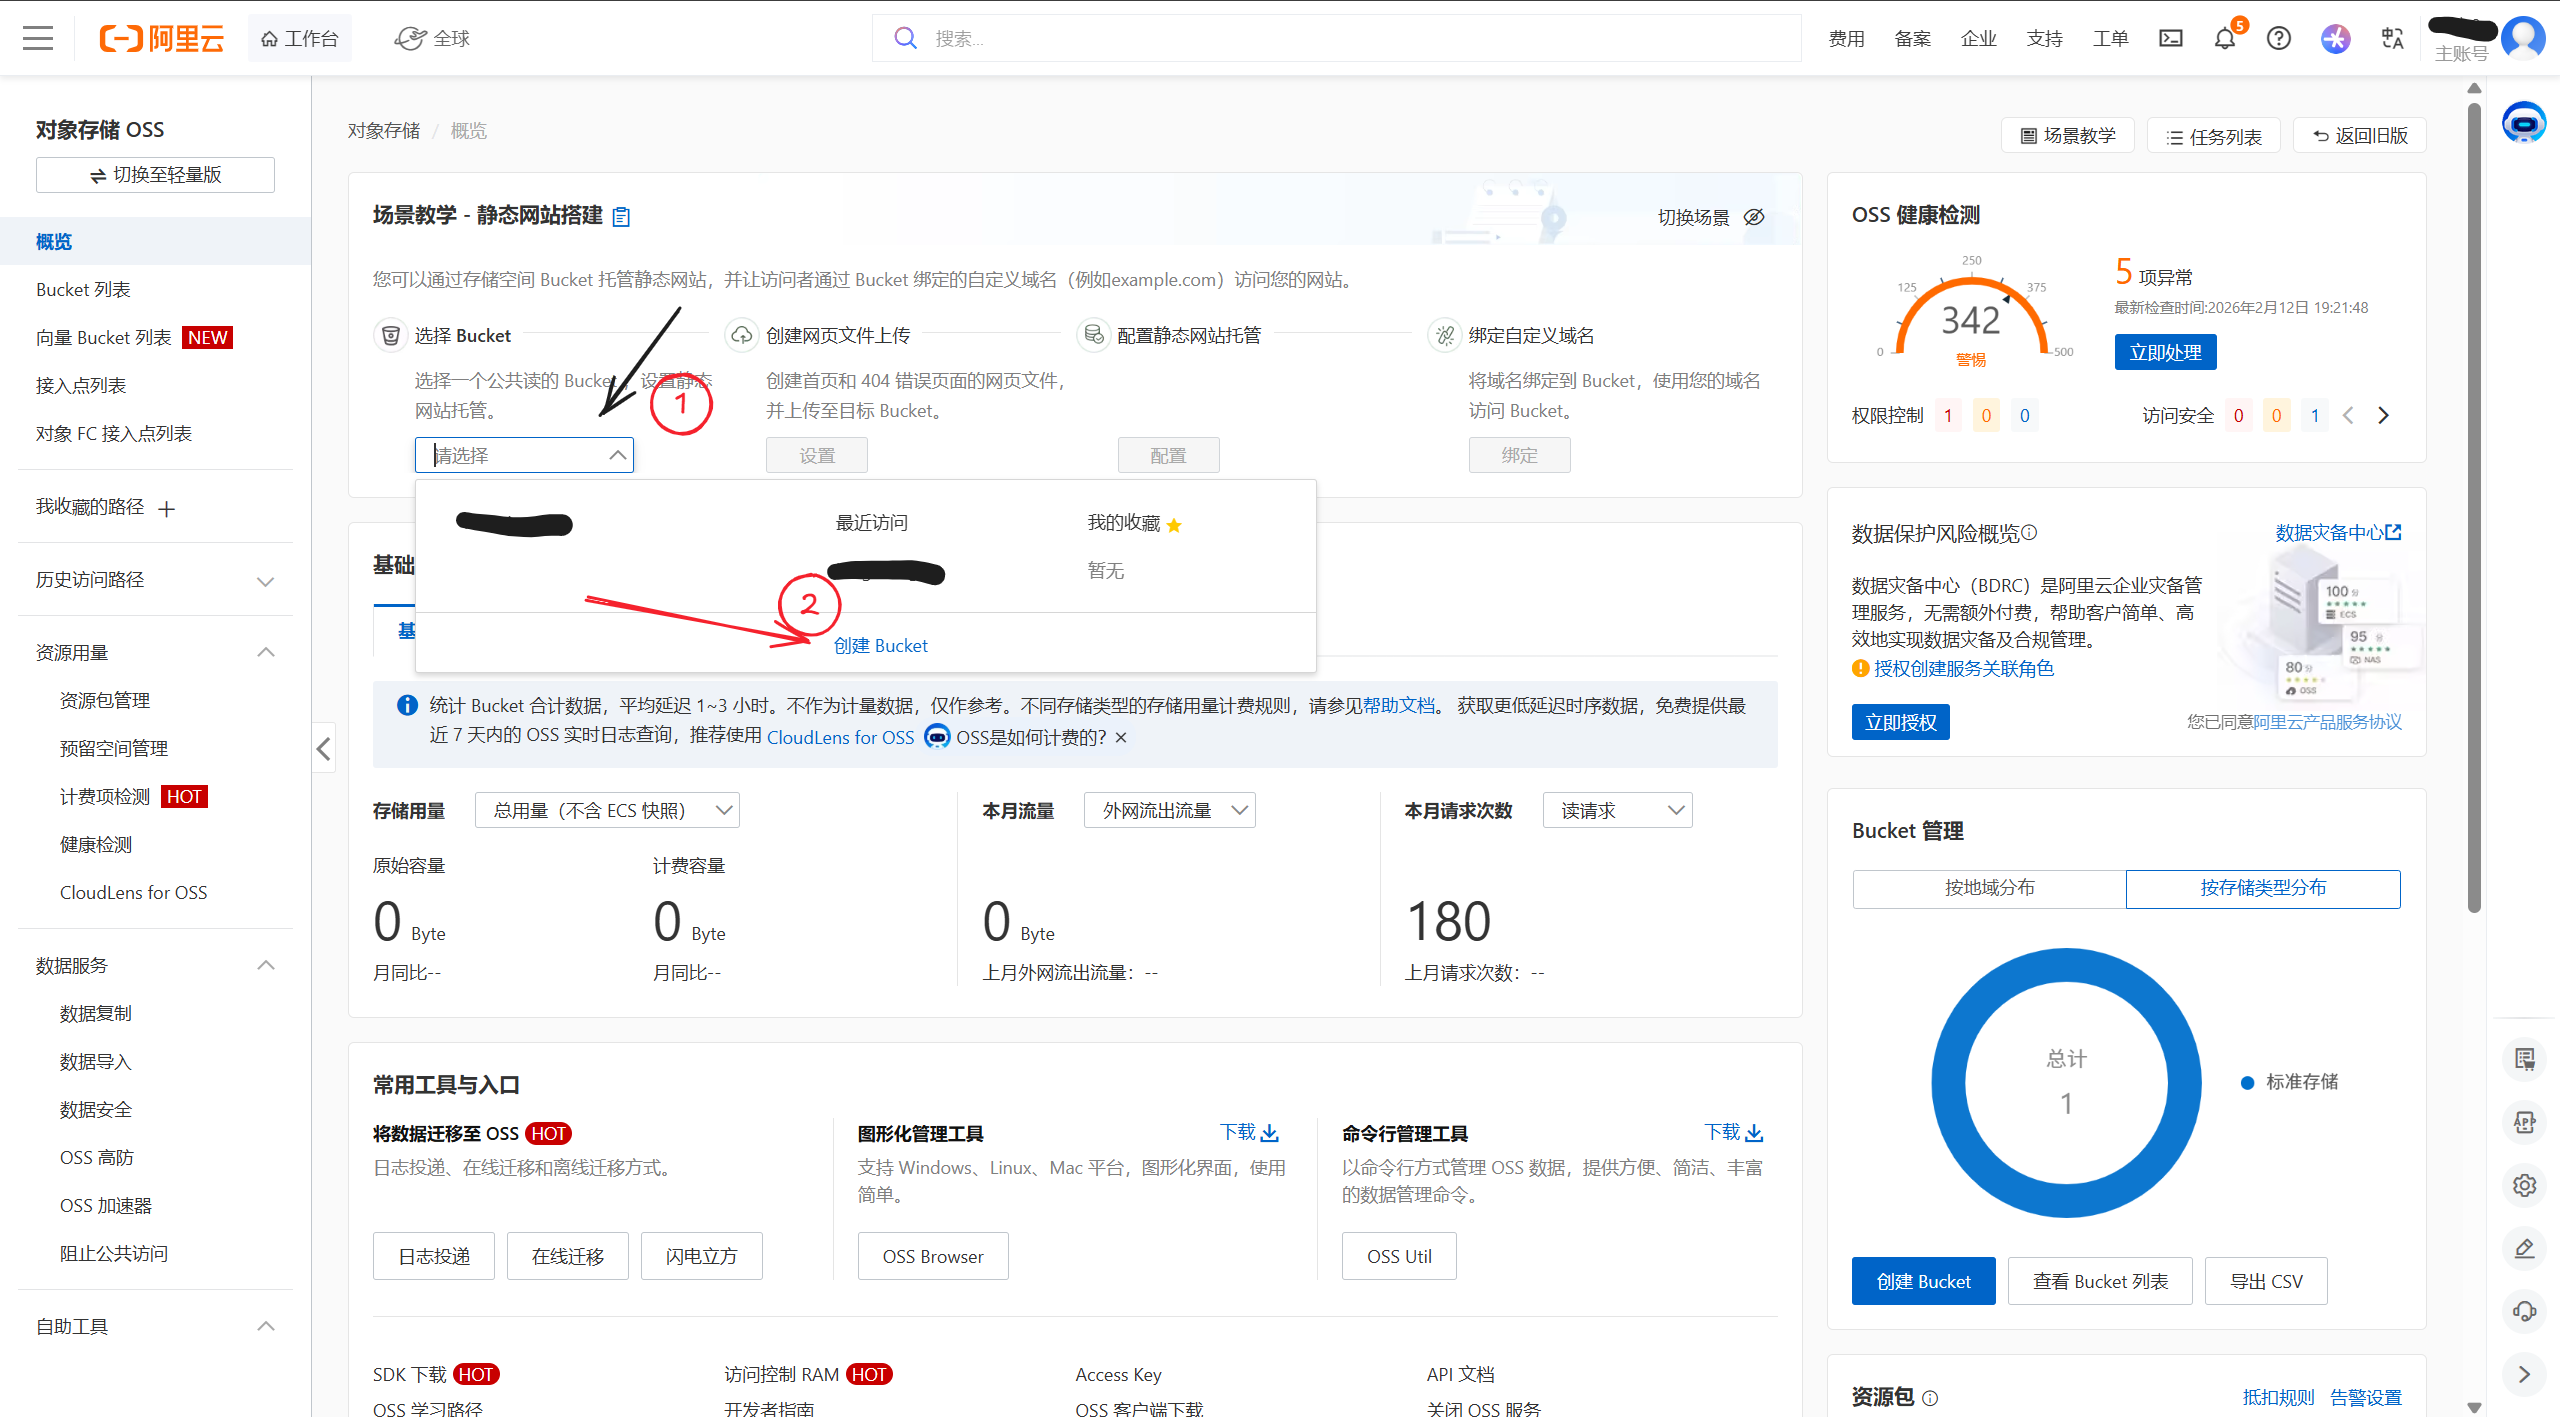Image resolution: width=2560 pixels, height=1417 pixels.
Task: Open 费用 in top navigation
Action: click(x=1846, y=39)
